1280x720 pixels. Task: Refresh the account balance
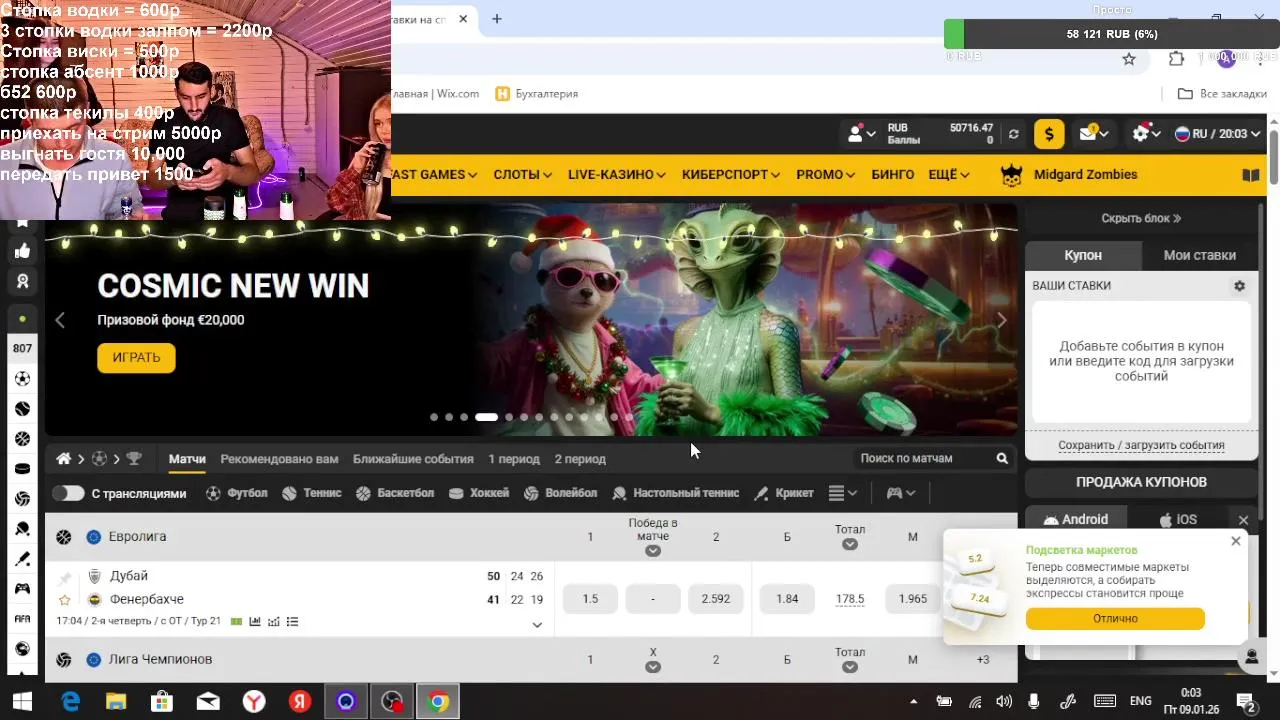1013,134
